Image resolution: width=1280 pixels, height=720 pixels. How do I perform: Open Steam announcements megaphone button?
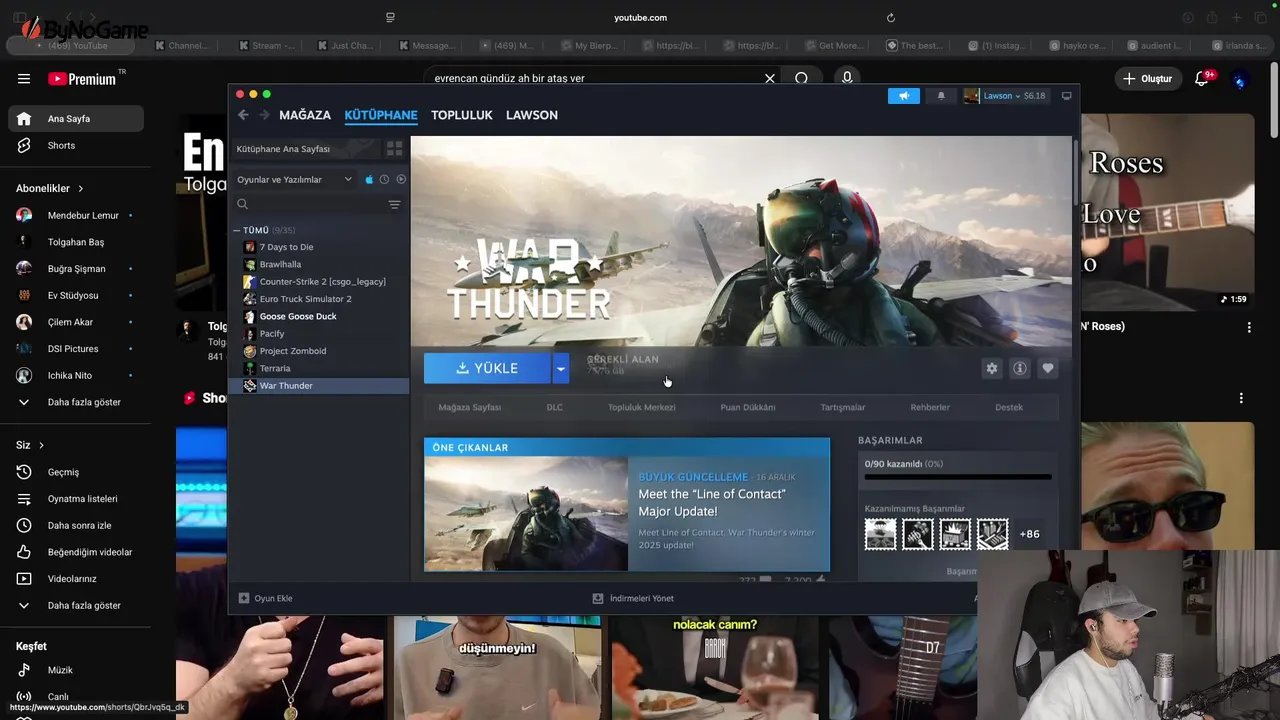pos(903,96)
